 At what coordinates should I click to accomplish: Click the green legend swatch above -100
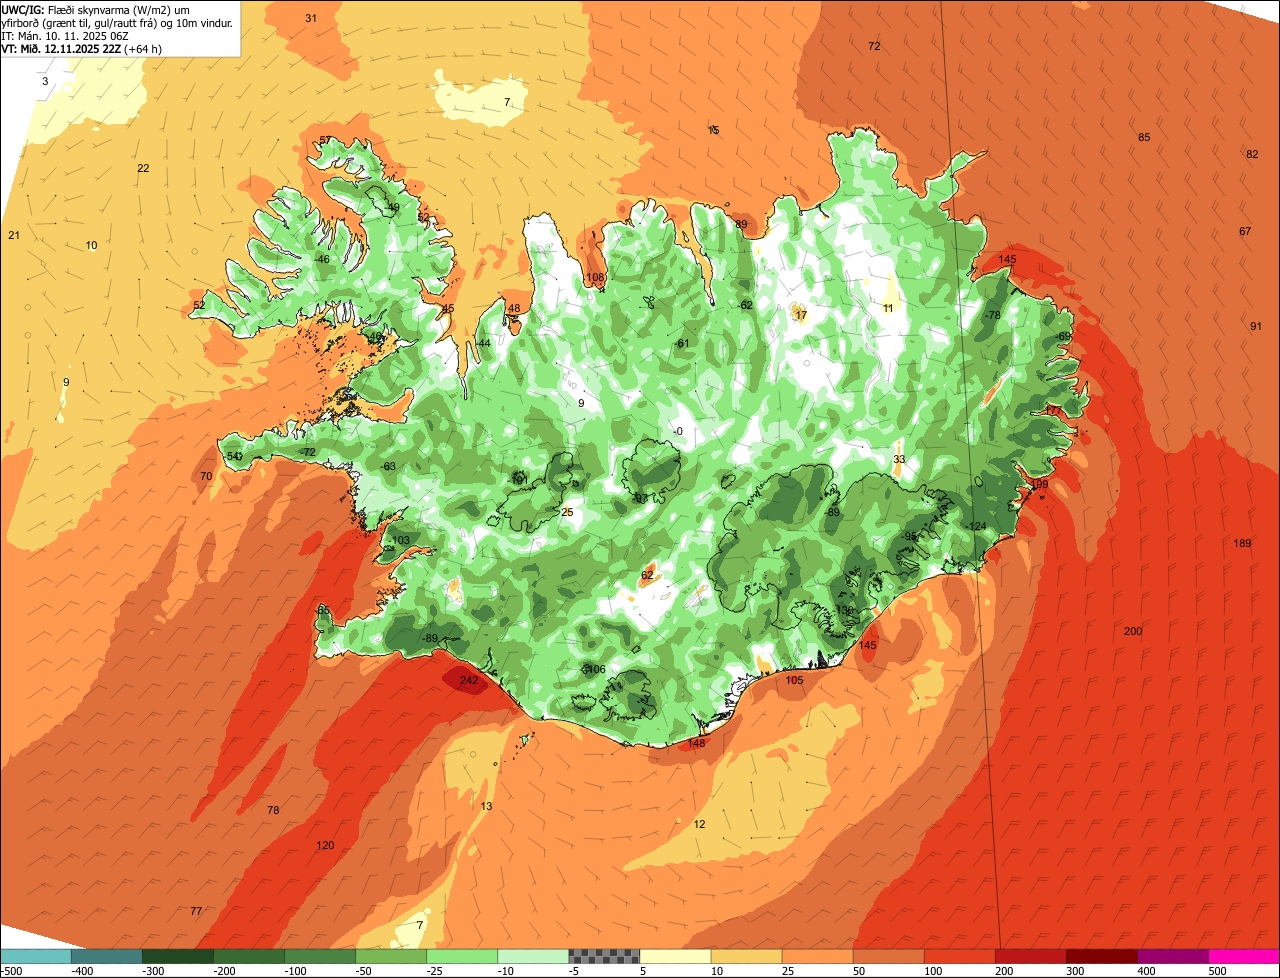tap(320, 956)
